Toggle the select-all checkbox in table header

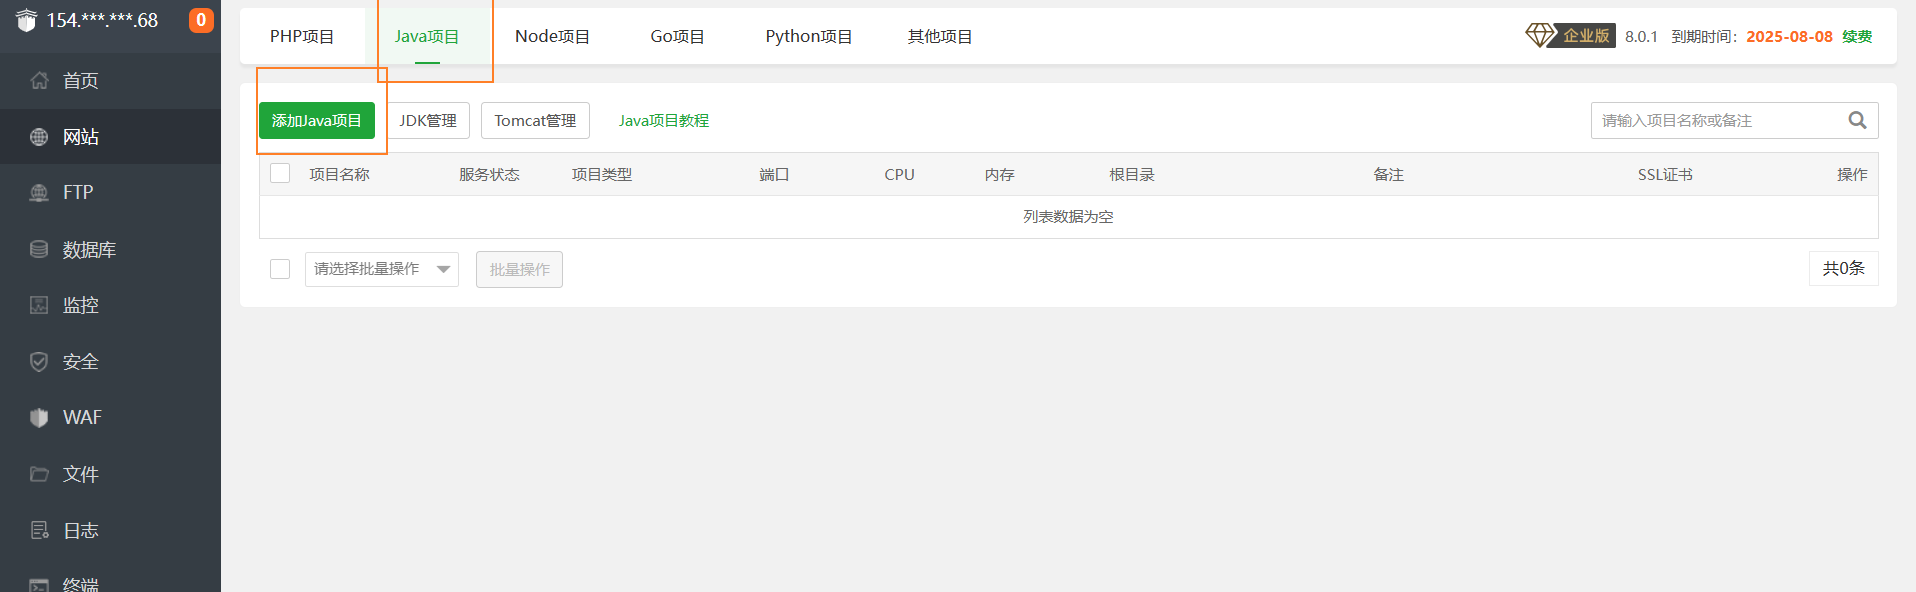pyautogui.click(x=280, y=174)
